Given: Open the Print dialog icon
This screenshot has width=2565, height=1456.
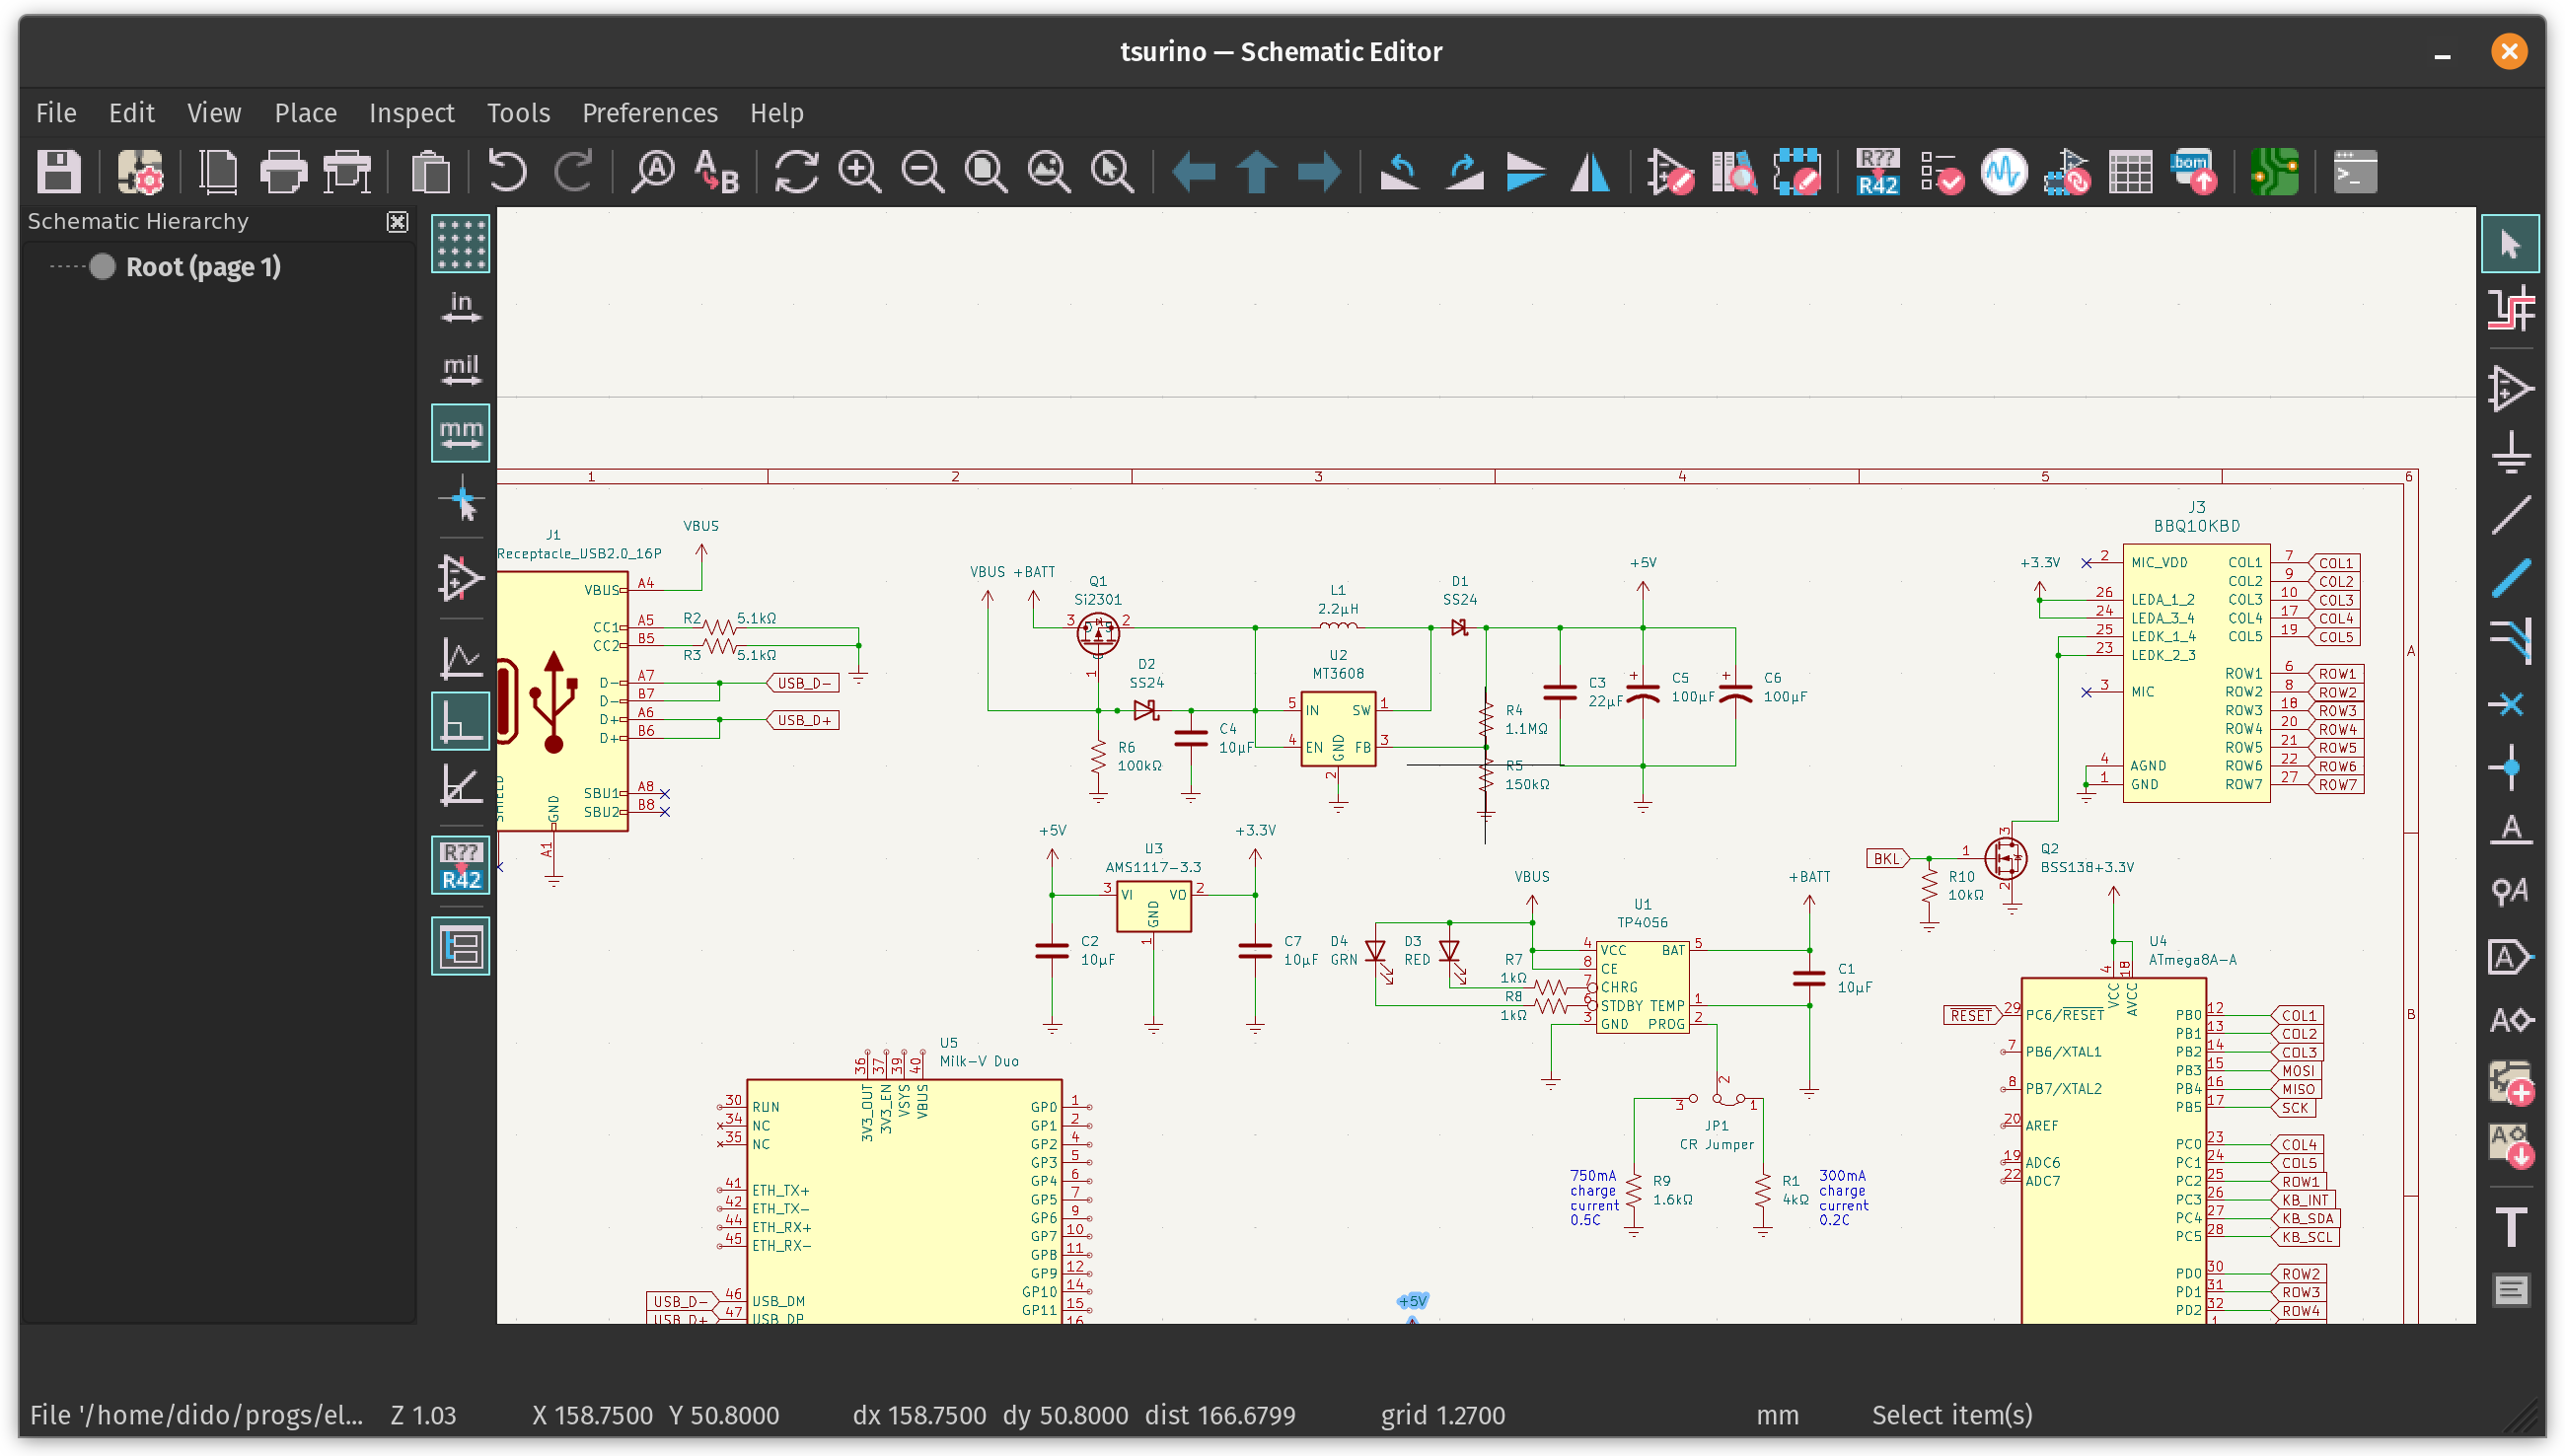Looking at the screenshot, I should [x=283, y=172].
